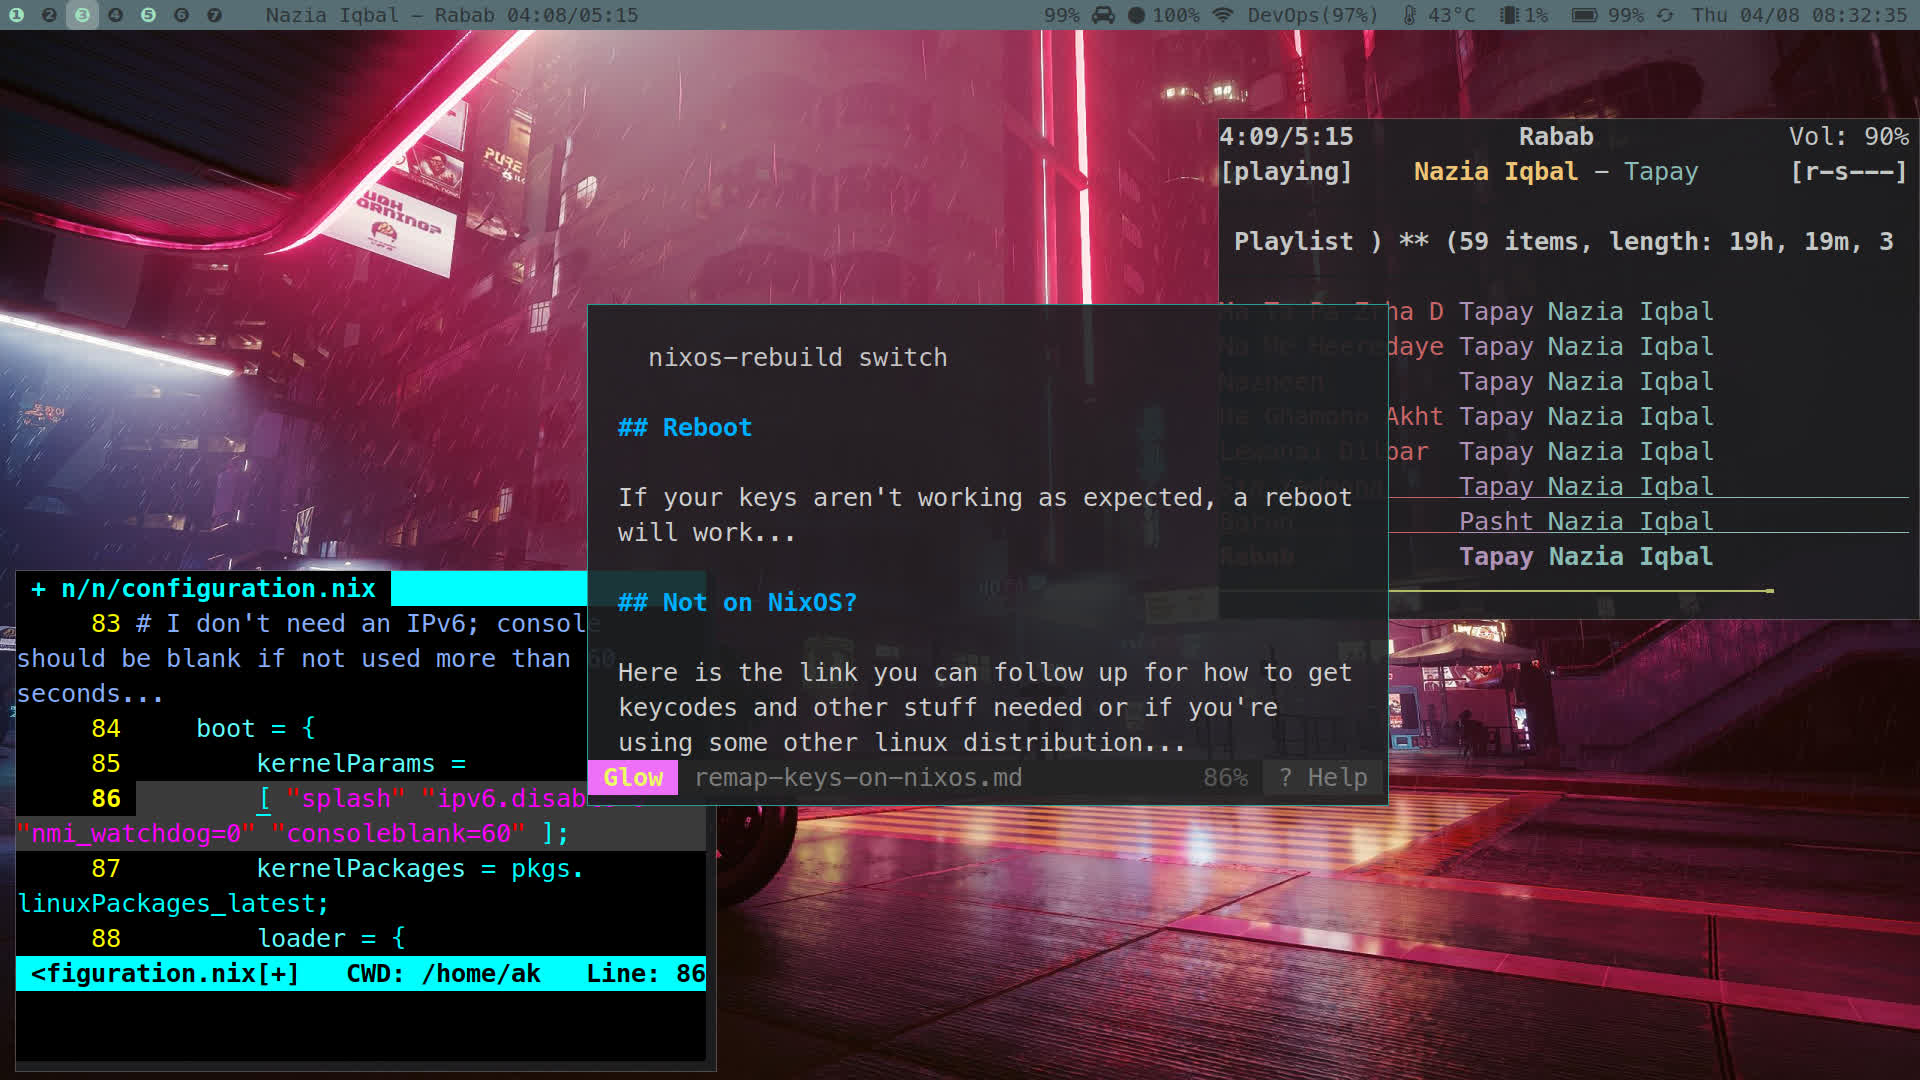Click the '## Not on NixOS?' heading
This screenshot has height=1080, width=1920.
click(x=737, y=602)
